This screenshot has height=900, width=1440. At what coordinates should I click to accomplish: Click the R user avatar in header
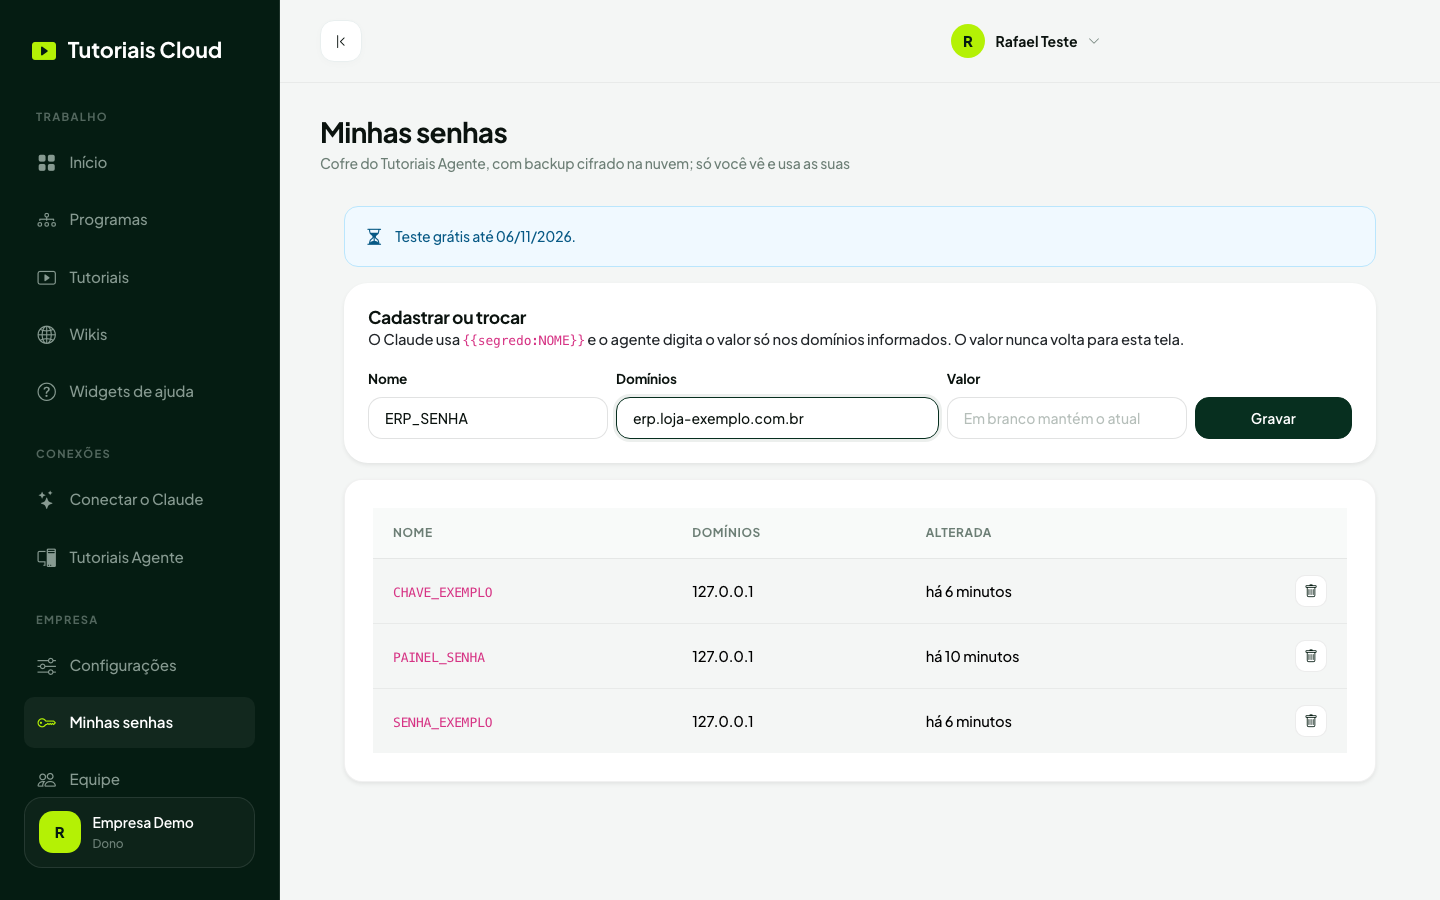tap(968, 41)
